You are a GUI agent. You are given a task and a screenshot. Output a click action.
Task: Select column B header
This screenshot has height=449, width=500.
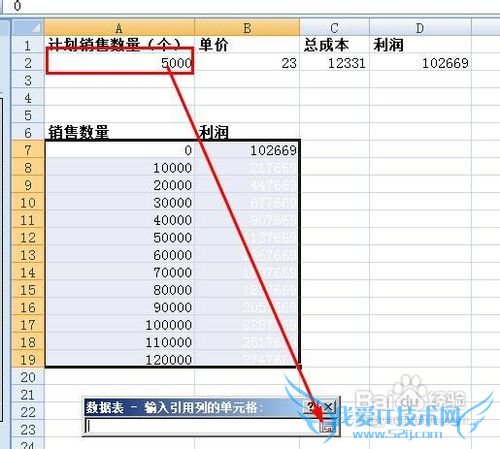pyautogui.click(x=247, y=27)
